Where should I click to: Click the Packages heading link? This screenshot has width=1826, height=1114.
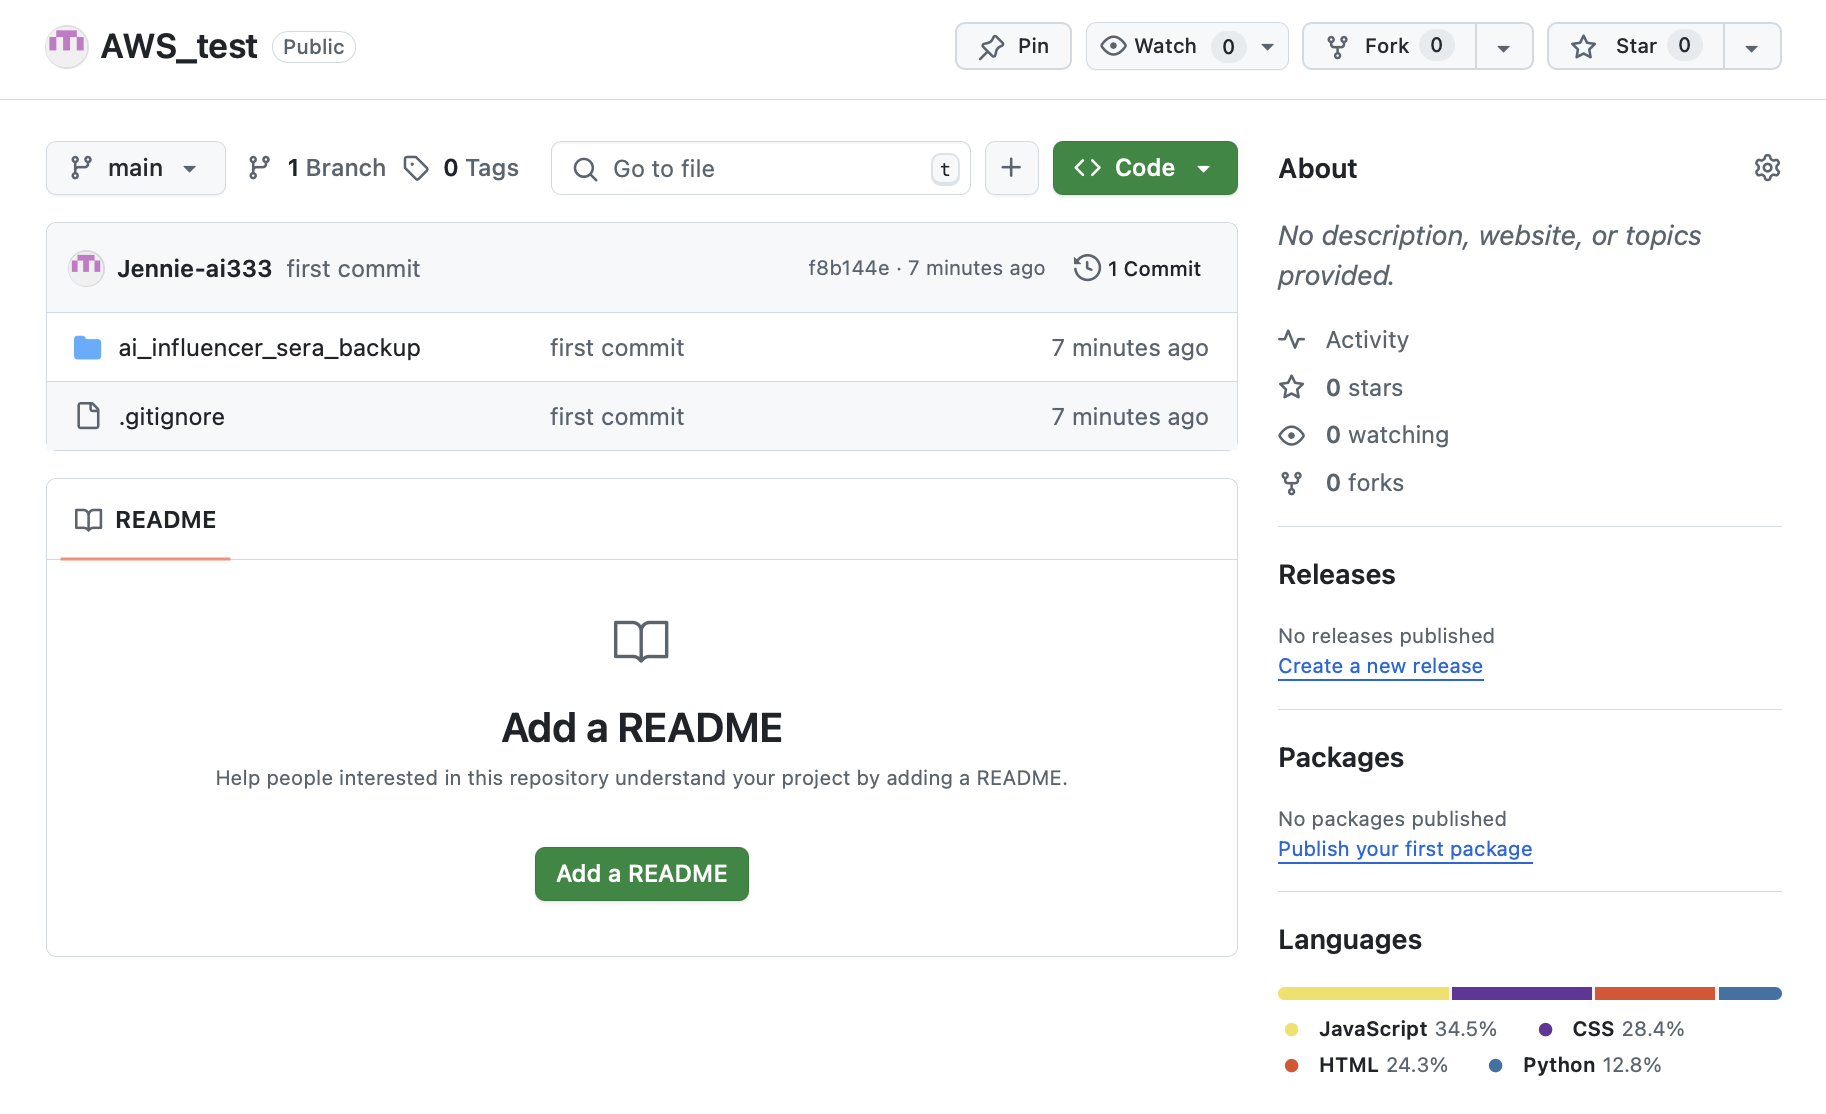coord(1341,758)
